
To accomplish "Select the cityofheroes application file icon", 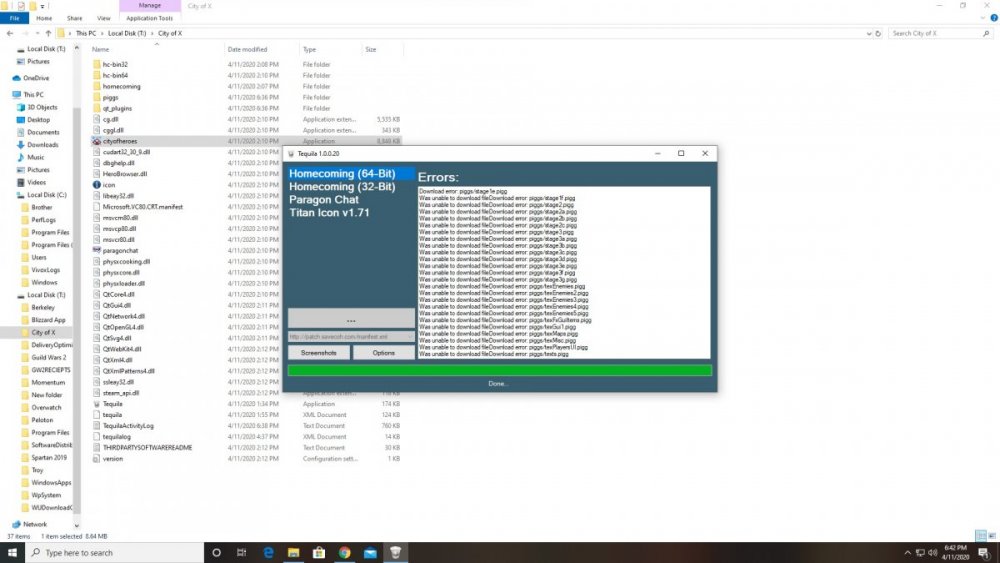I will point(96,141).
